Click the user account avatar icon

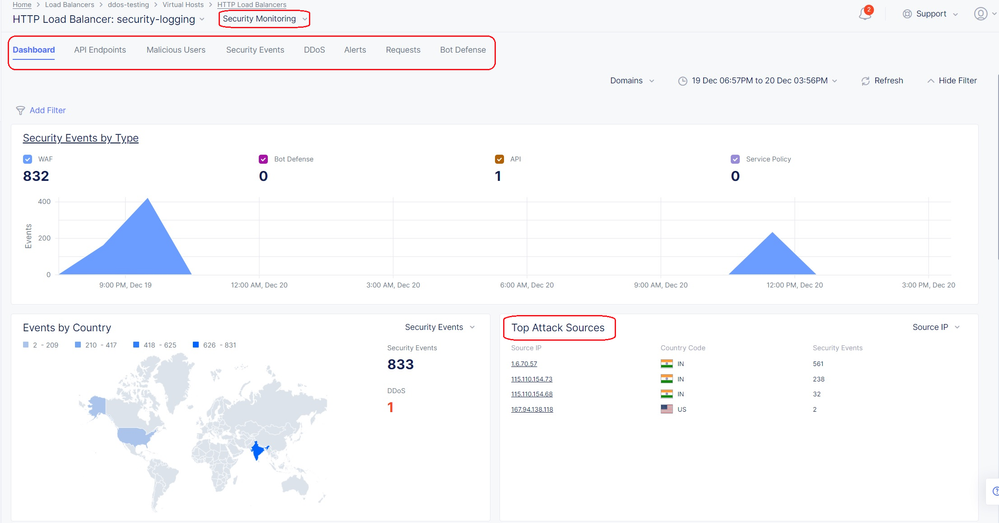pos(980,14)
